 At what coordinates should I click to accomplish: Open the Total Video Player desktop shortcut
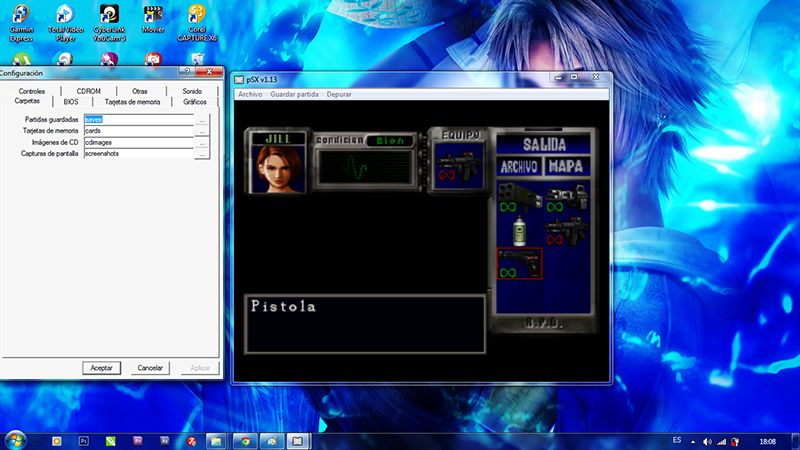(65, 23)
